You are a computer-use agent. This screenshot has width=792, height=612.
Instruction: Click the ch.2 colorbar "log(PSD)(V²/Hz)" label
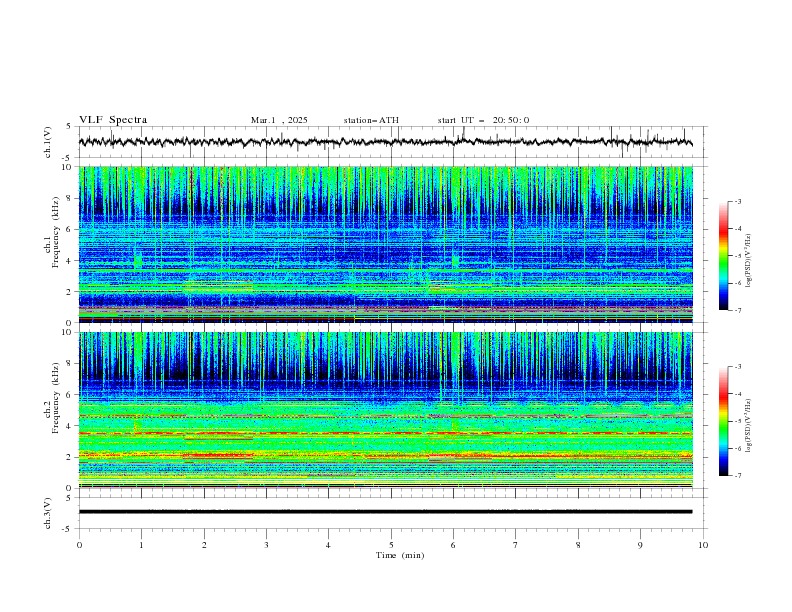[x=748, y=425]
